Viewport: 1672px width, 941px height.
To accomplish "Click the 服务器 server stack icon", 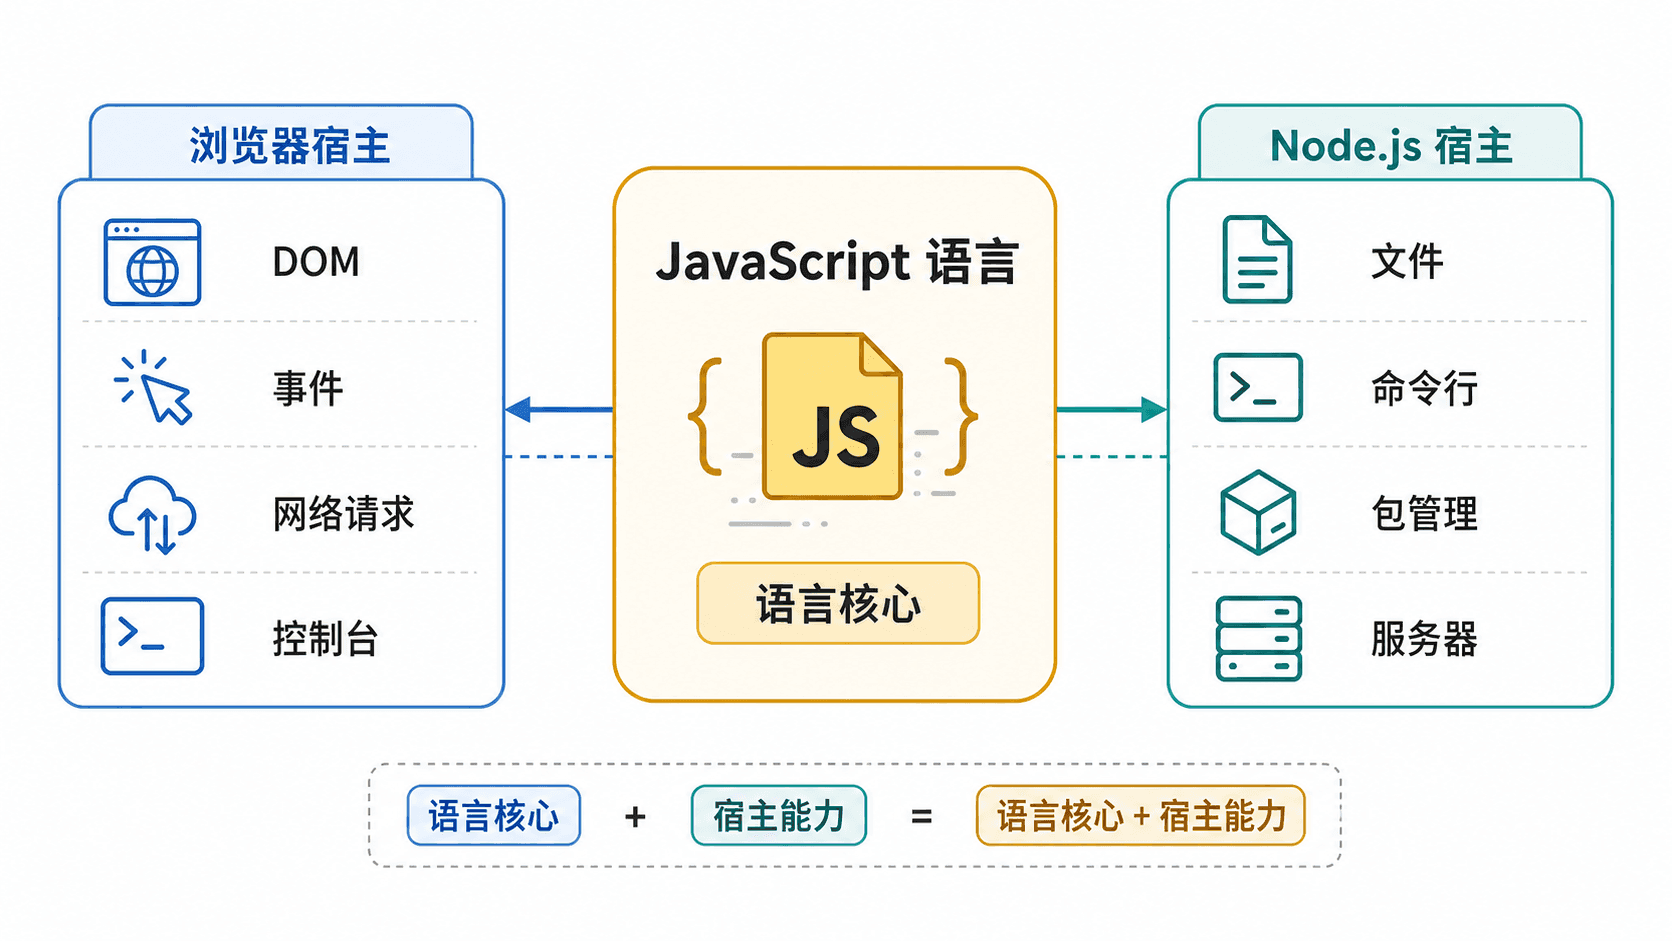I will 1258,639.
